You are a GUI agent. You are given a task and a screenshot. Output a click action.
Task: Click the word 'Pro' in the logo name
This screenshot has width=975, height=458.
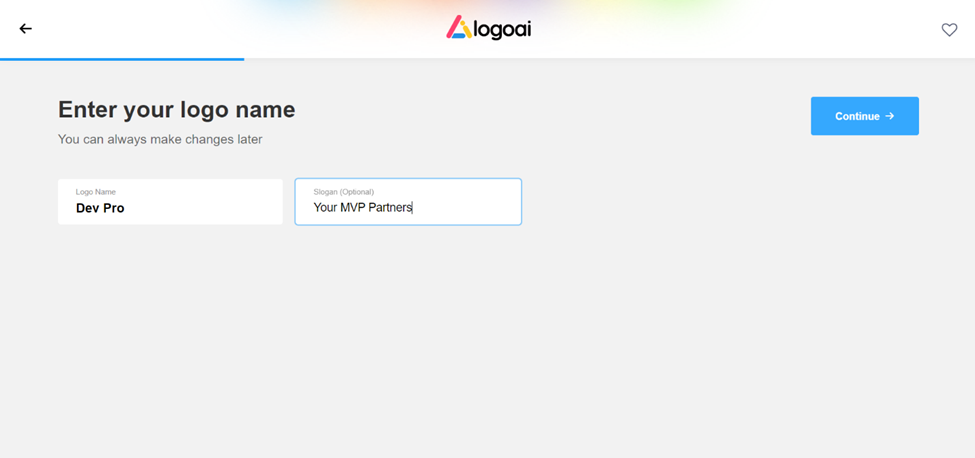coord(114,208)
